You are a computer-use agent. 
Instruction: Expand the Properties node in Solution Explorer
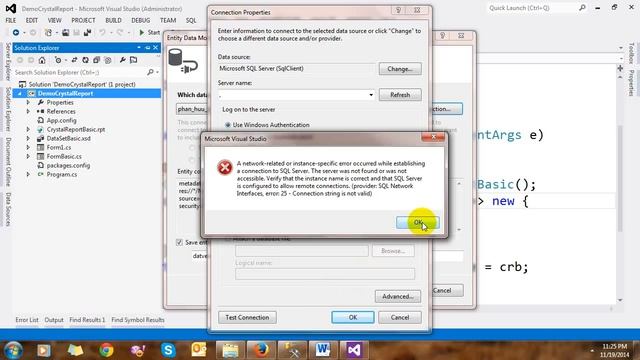tap(28, 102)
